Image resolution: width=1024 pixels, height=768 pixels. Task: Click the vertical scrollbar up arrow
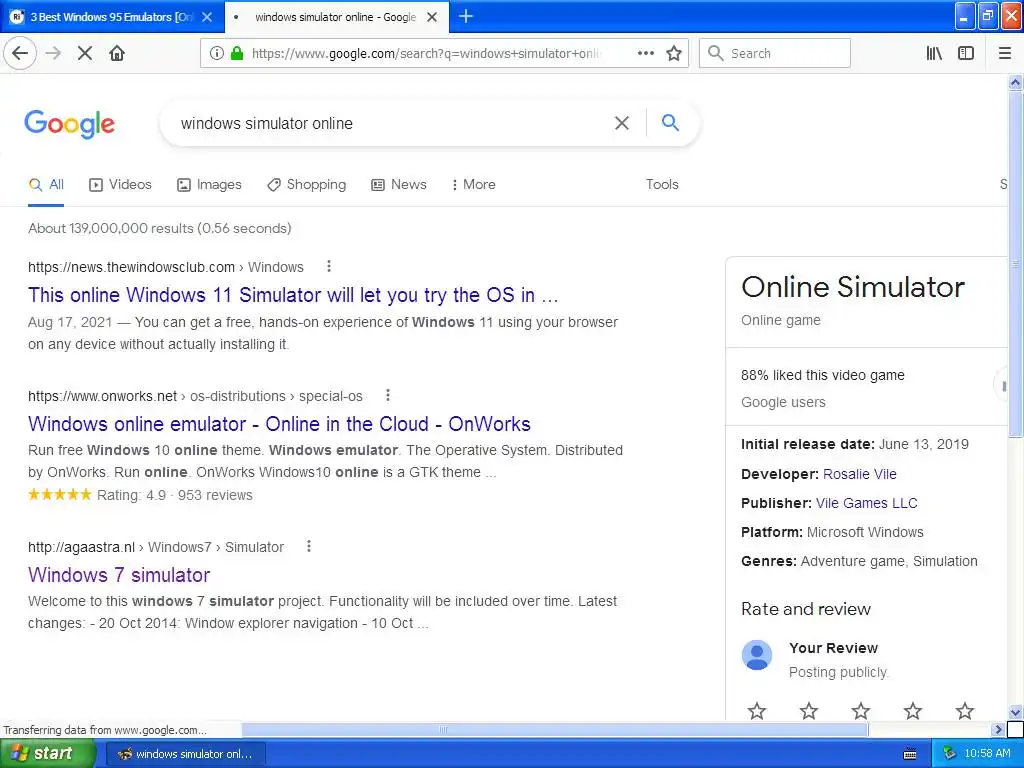(1016, 82)
